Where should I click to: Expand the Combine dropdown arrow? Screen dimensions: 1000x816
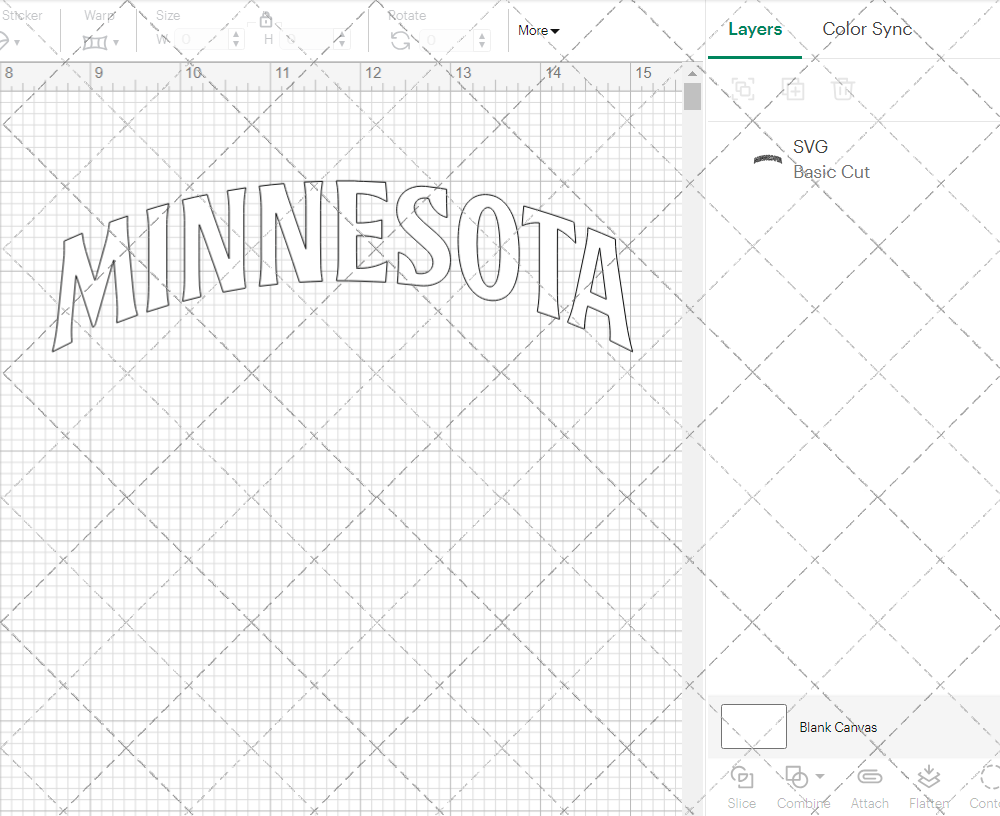pos(820,776)
